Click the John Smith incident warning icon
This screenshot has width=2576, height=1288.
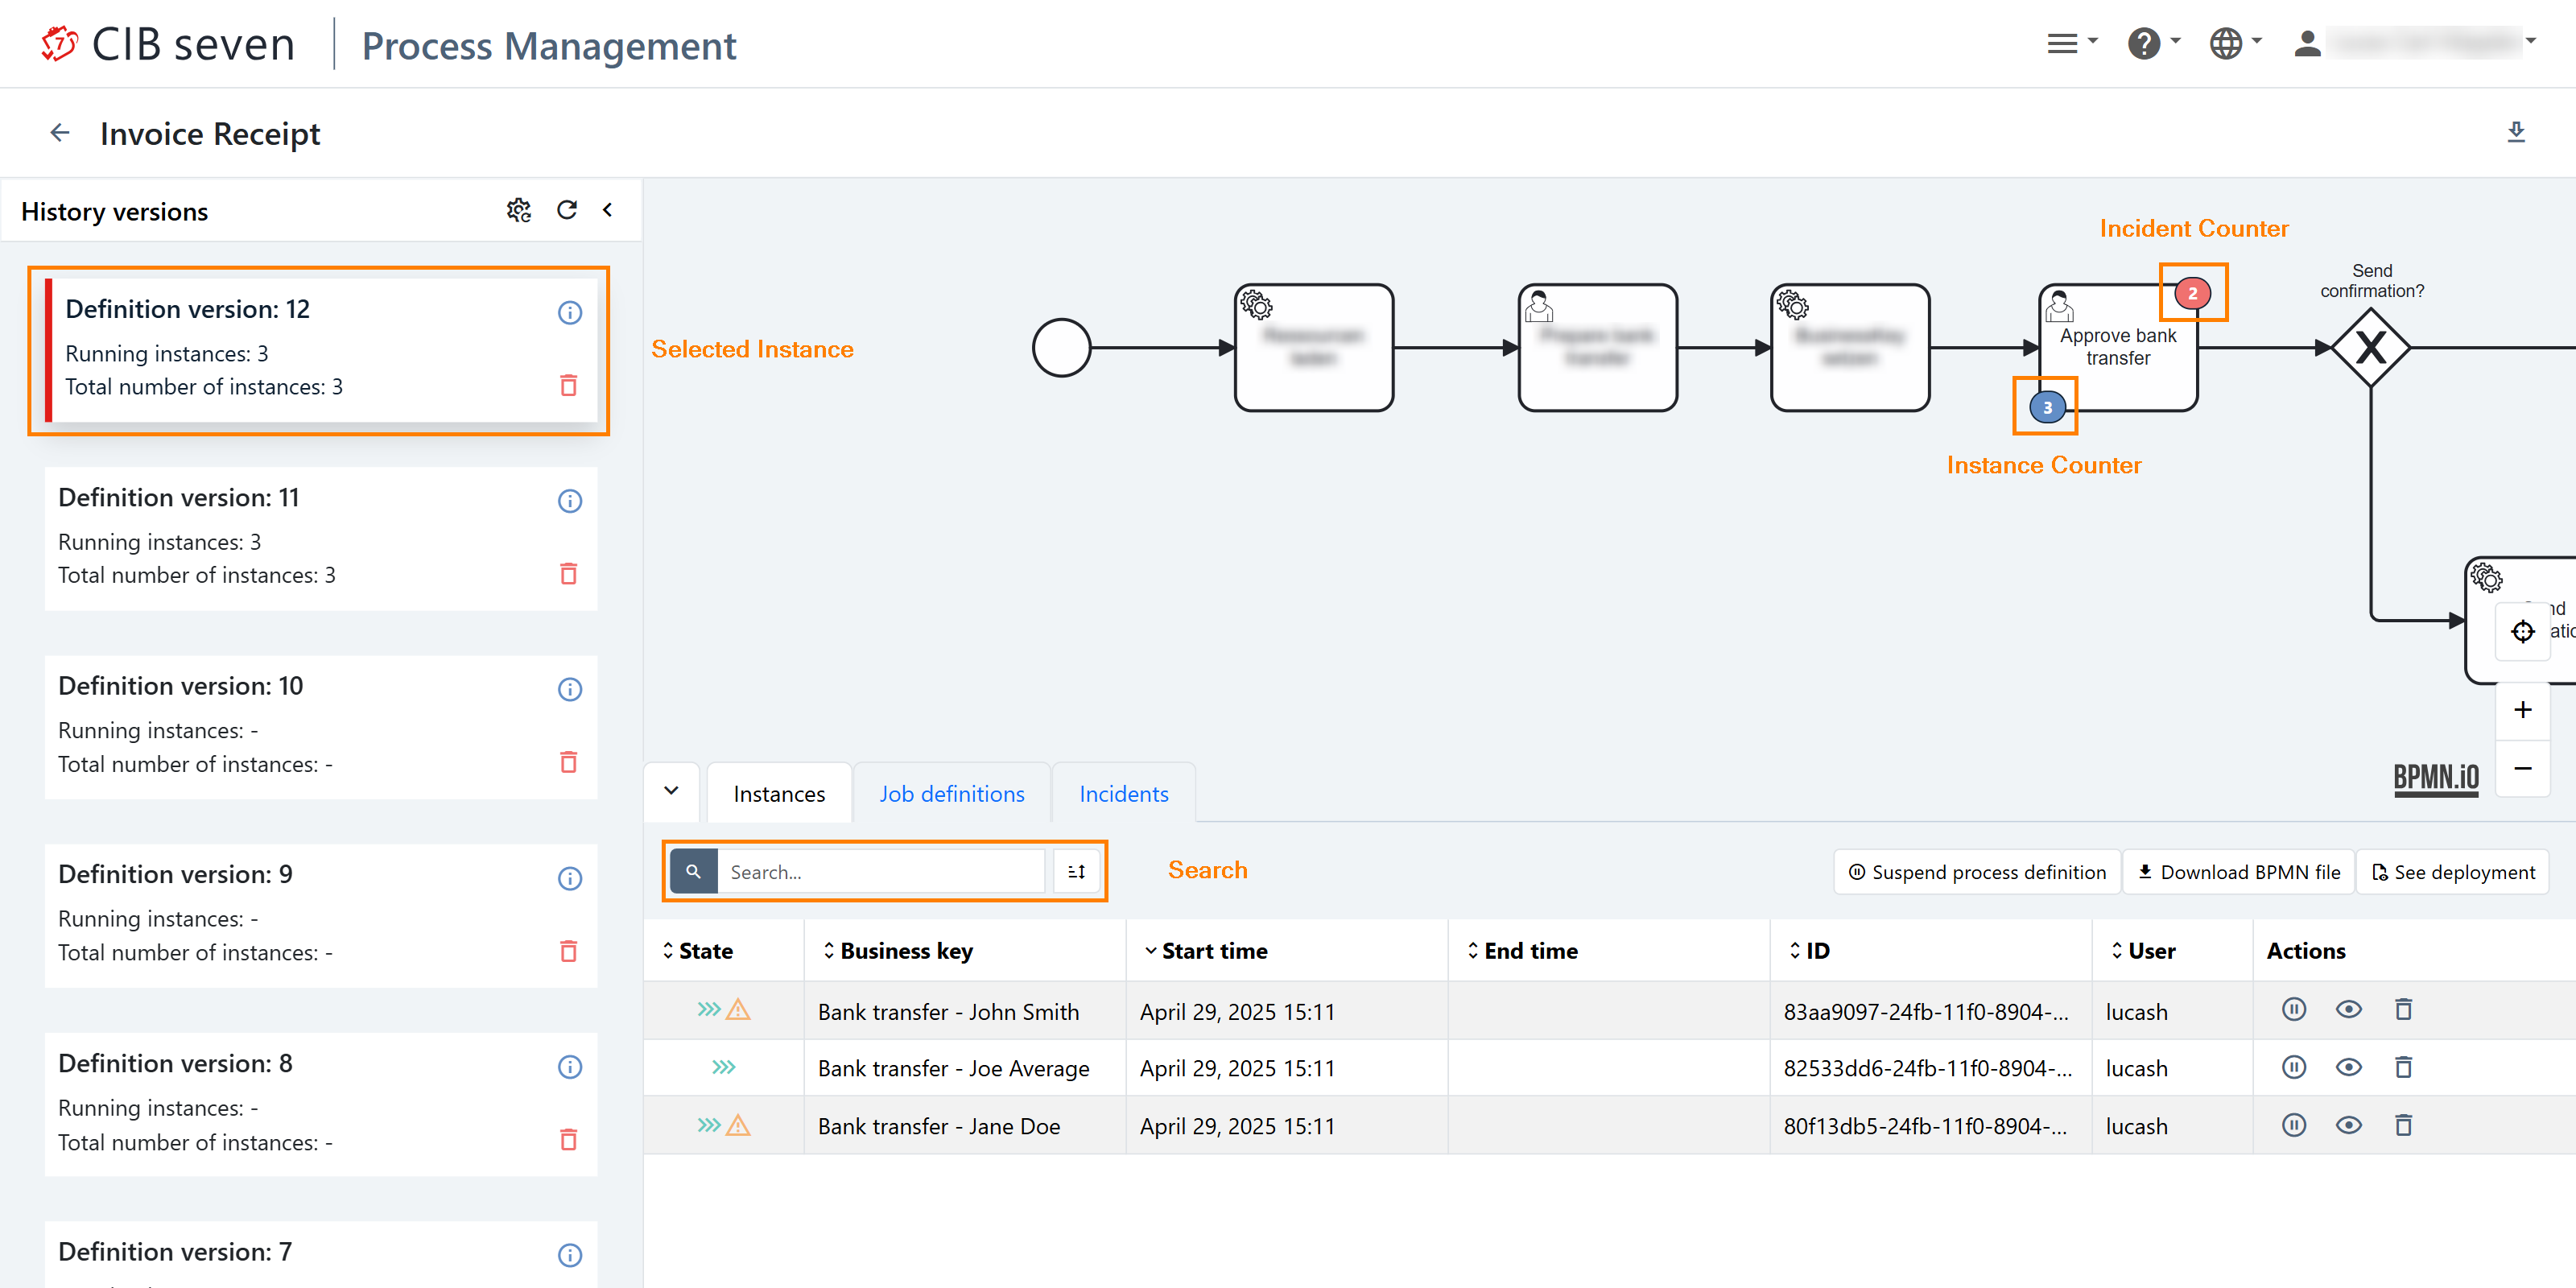(x=738, y=1010)
